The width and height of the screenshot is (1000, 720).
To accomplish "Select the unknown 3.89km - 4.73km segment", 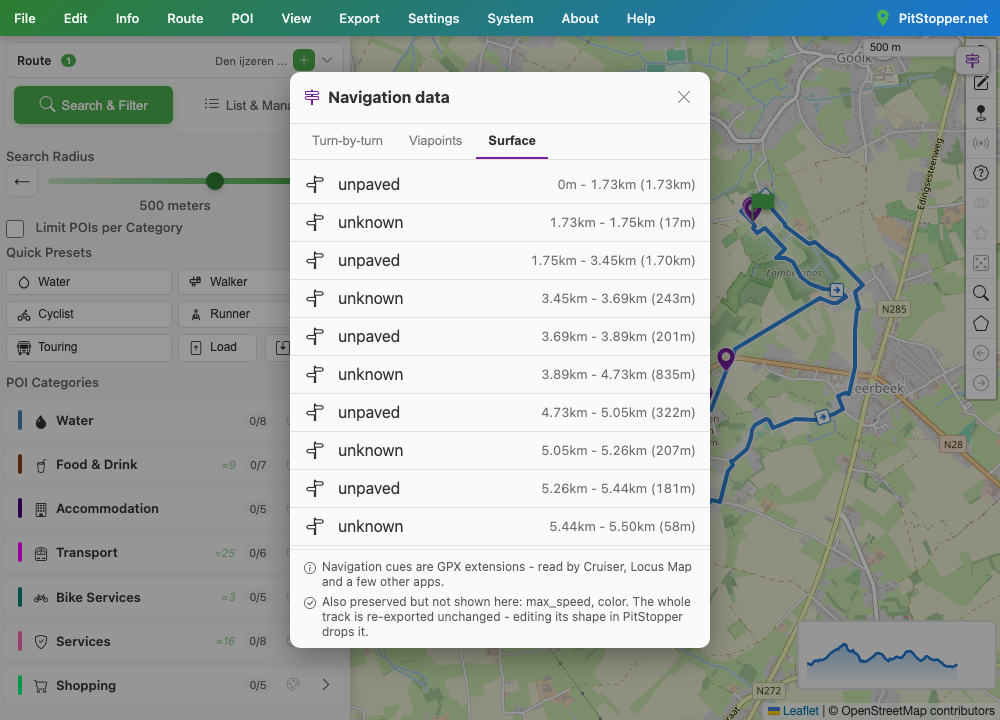I will 500,374.
